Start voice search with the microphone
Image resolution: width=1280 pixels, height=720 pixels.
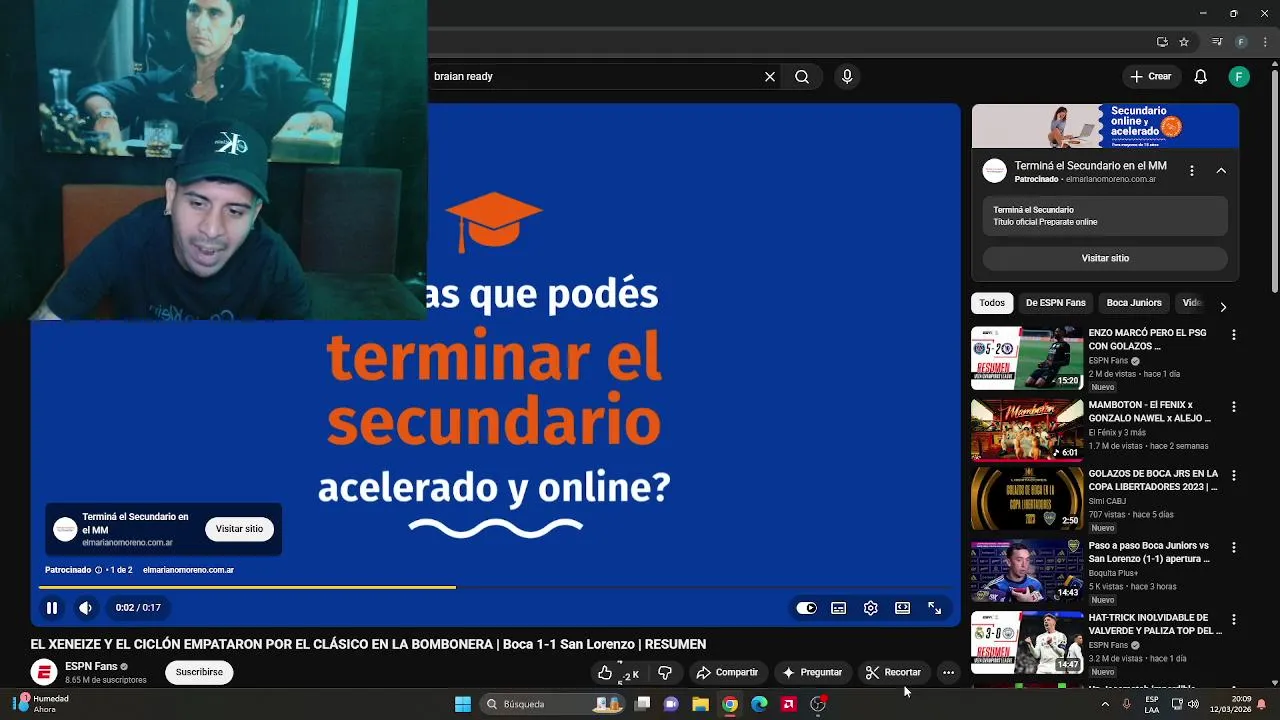(x=847, y=76)
